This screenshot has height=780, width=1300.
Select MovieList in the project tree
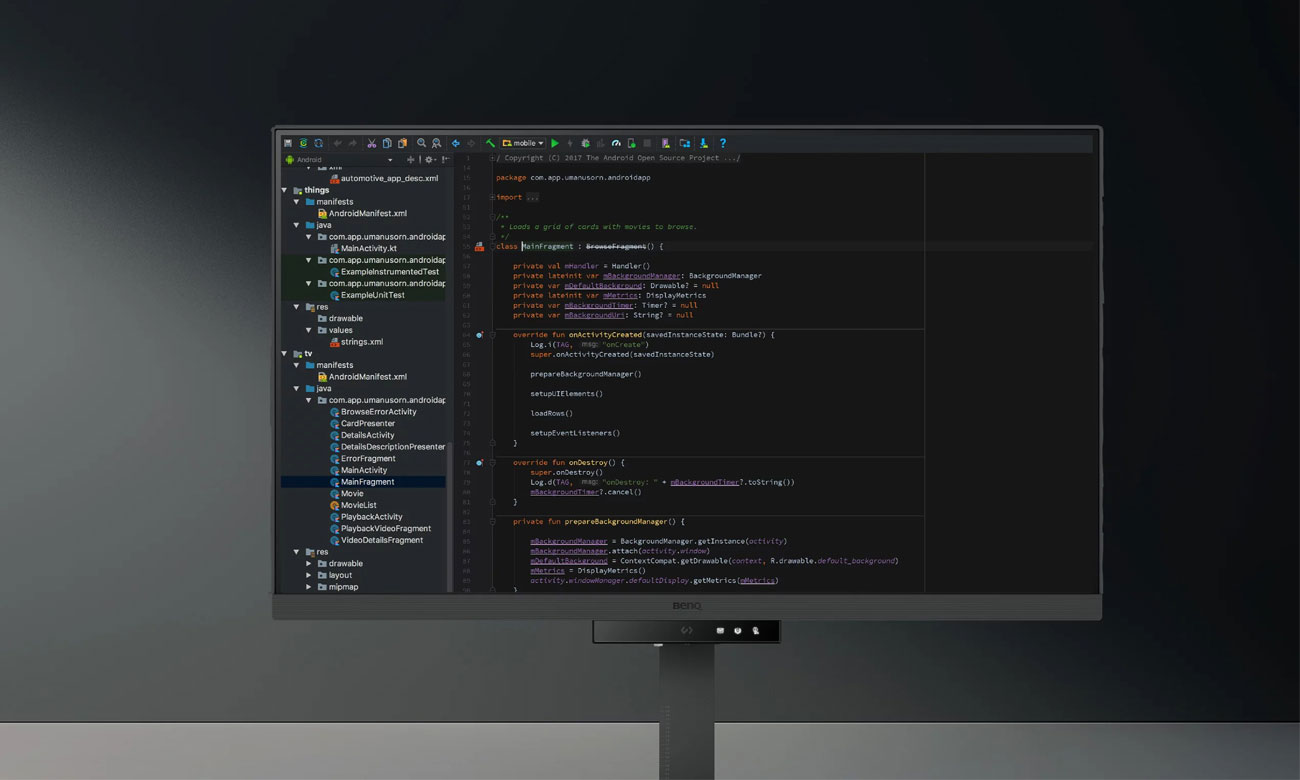358,505
